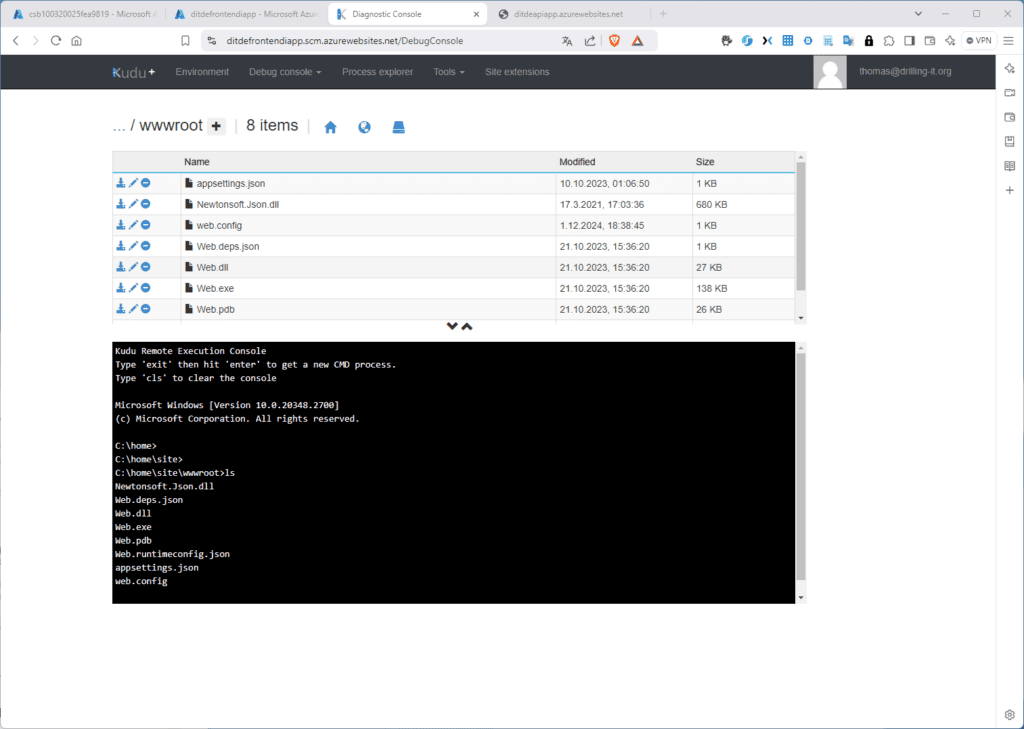This screenshot has width=1024, height=729.
Task: Edit Web.exe with the pencil icon
Action: click(133, 287)
